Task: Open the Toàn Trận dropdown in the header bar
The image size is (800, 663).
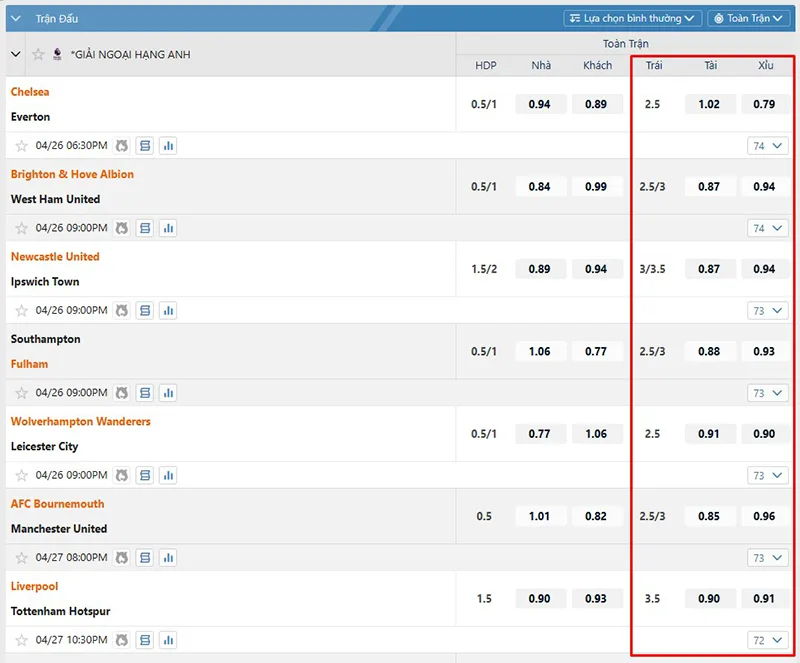Action: coord(749,18)
